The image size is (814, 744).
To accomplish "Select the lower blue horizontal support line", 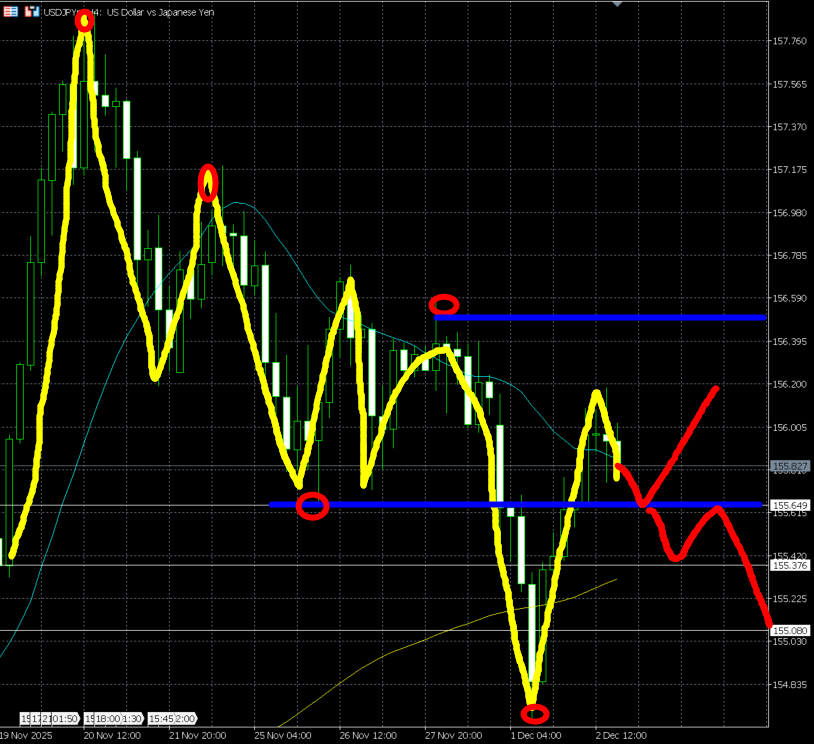I will (450, 505).
